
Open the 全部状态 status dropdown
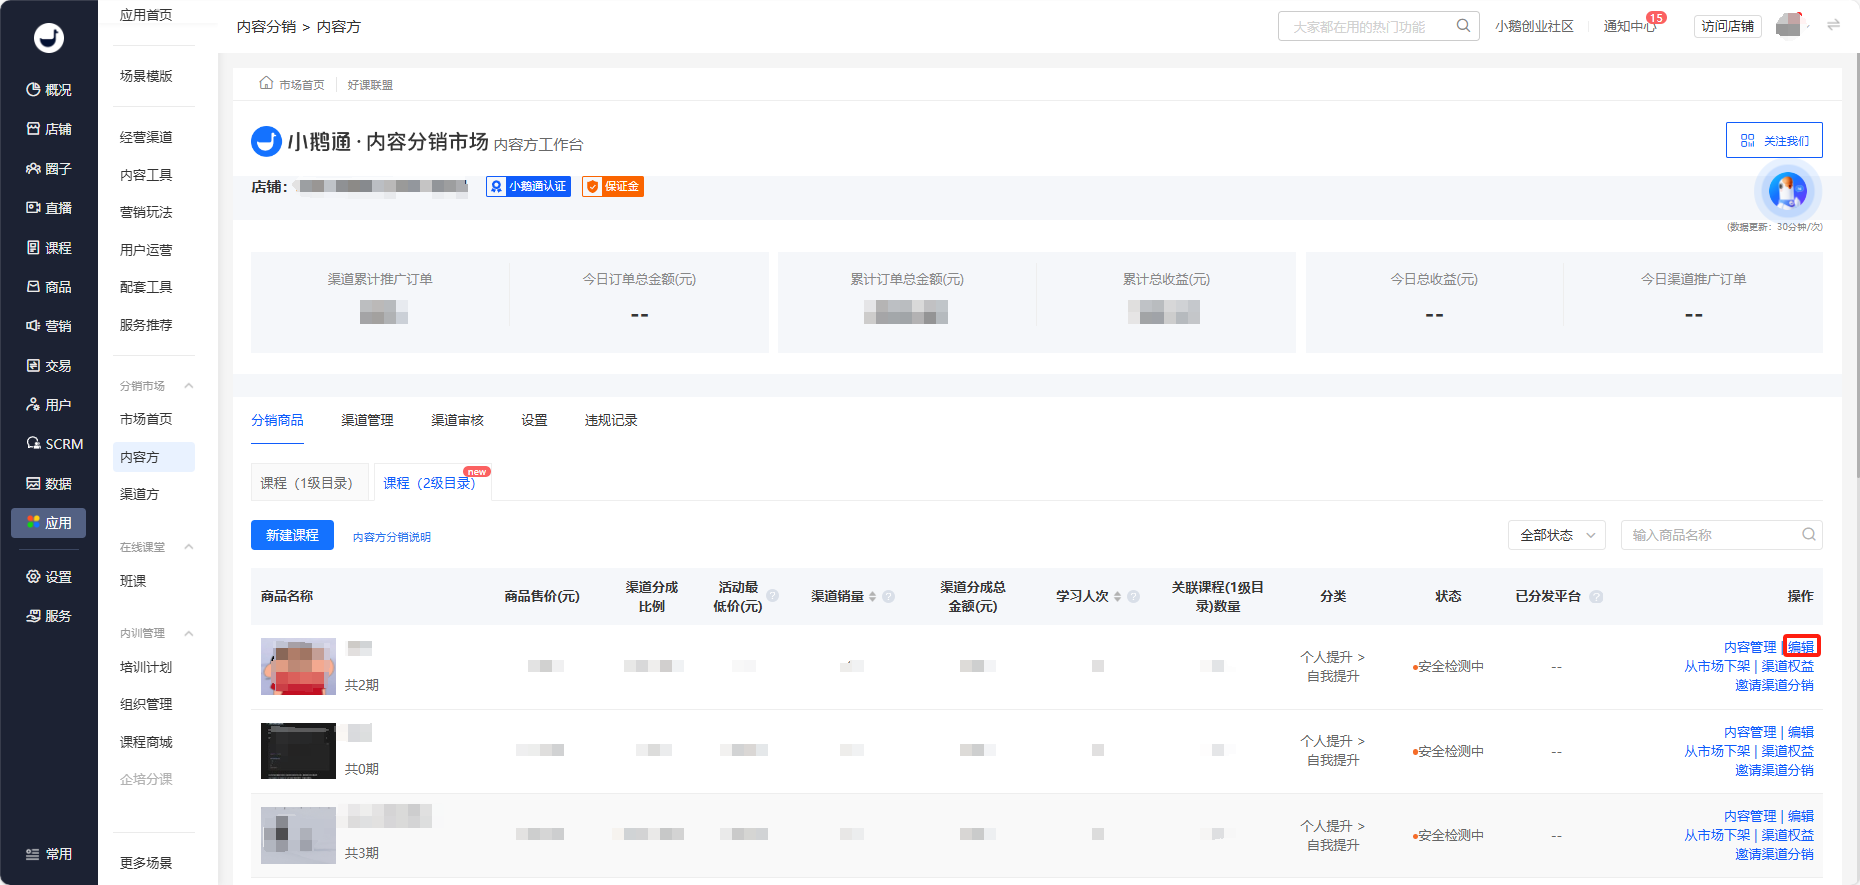pos(1556,535)
